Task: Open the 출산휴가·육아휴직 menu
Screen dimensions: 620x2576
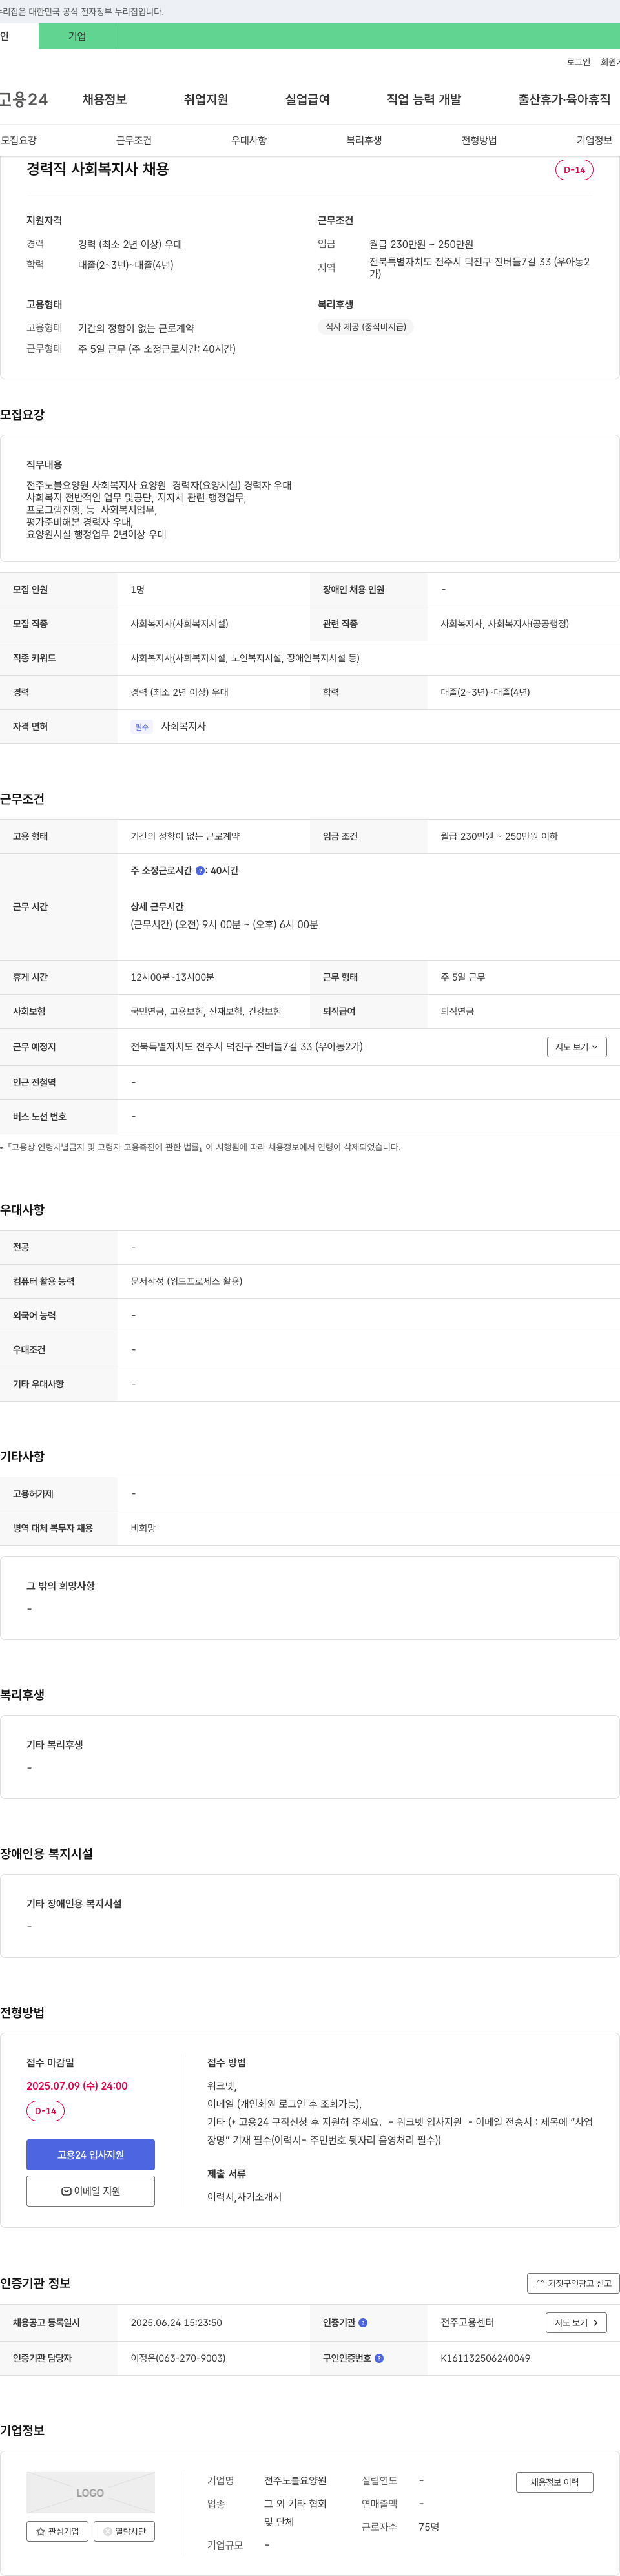Action: 564,99
